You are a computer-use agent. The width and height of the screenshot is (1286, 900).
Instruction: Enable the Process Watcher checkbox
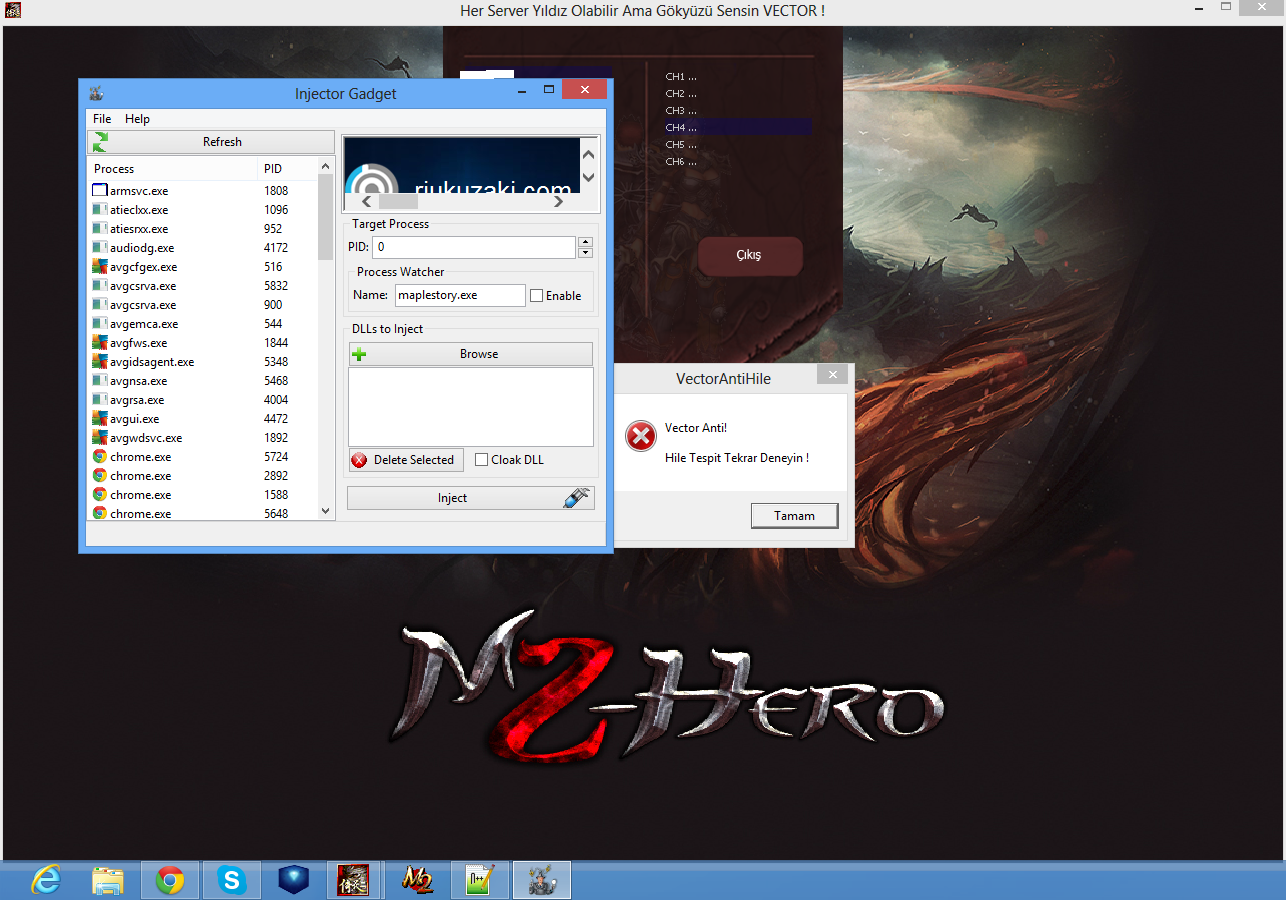pos(537,296)
